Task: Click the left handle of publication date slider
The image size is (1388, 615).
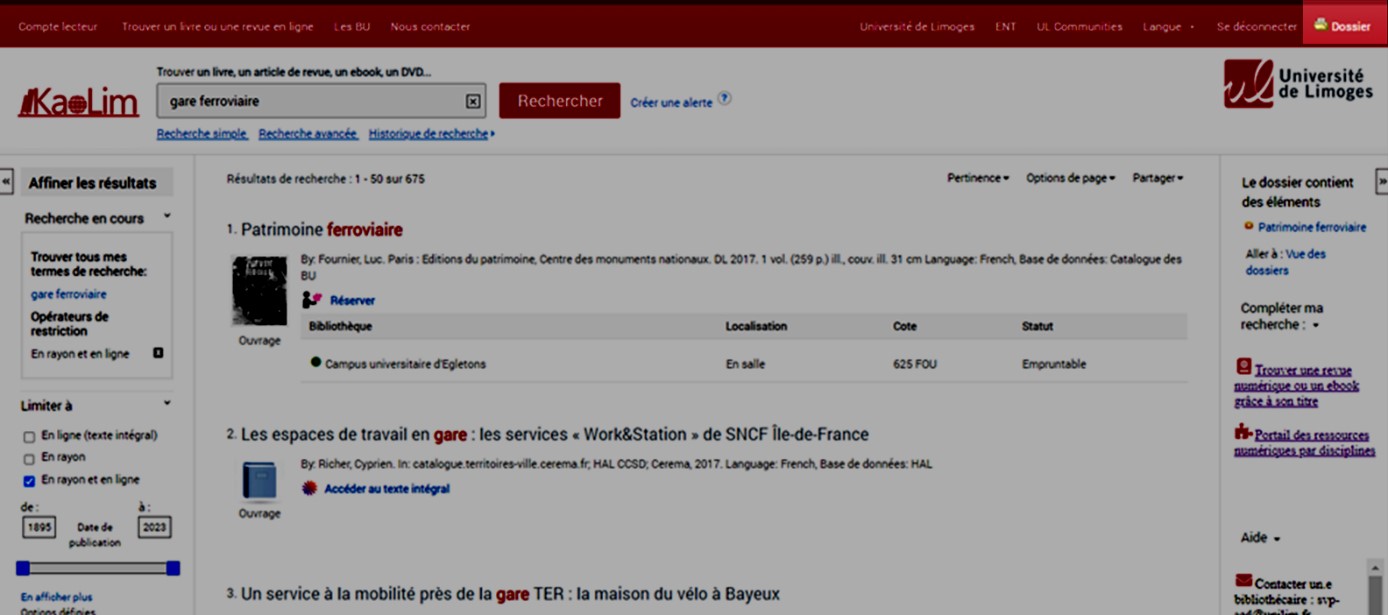Action: (x=23, y=568)
